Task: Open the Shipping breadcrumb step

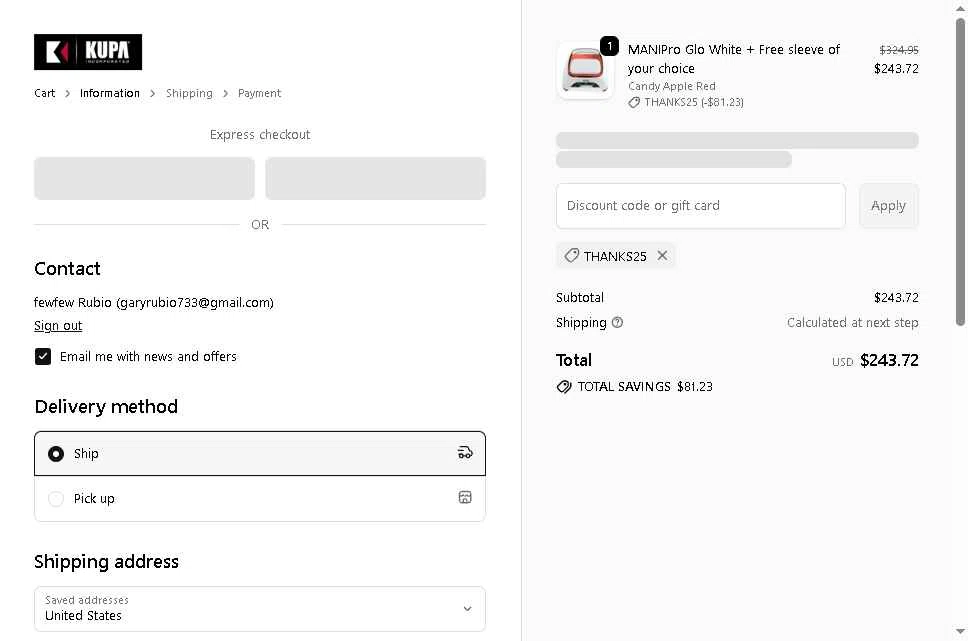Action: (189, 93)
